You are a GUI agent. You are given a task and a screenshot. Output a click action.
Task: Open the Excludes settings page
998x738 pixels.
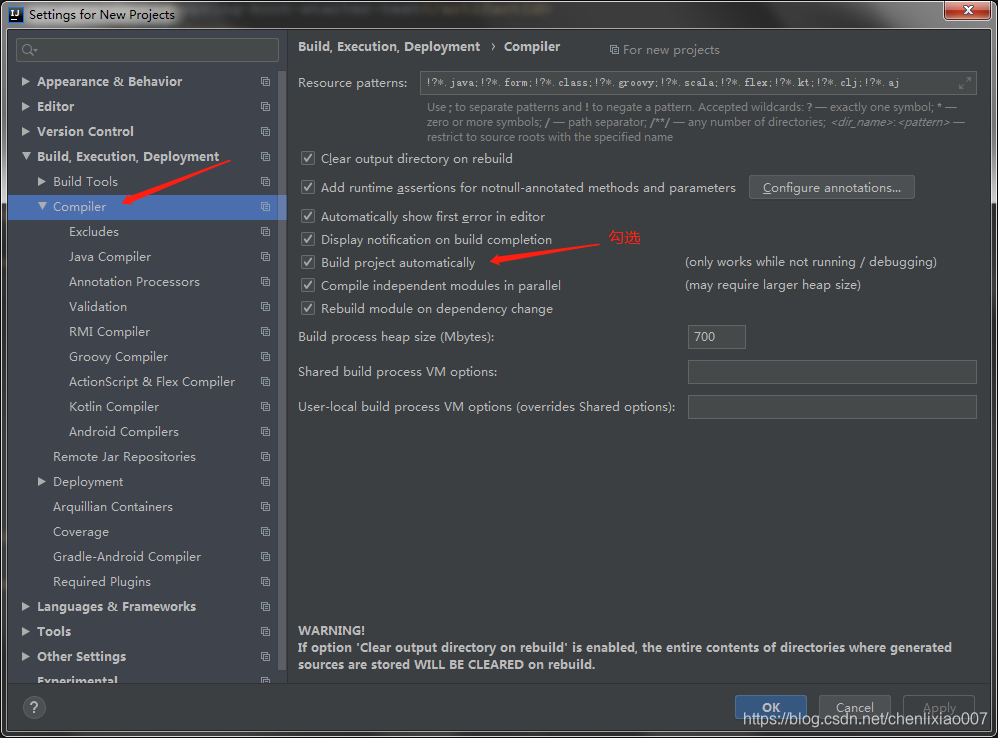[94, 232]
